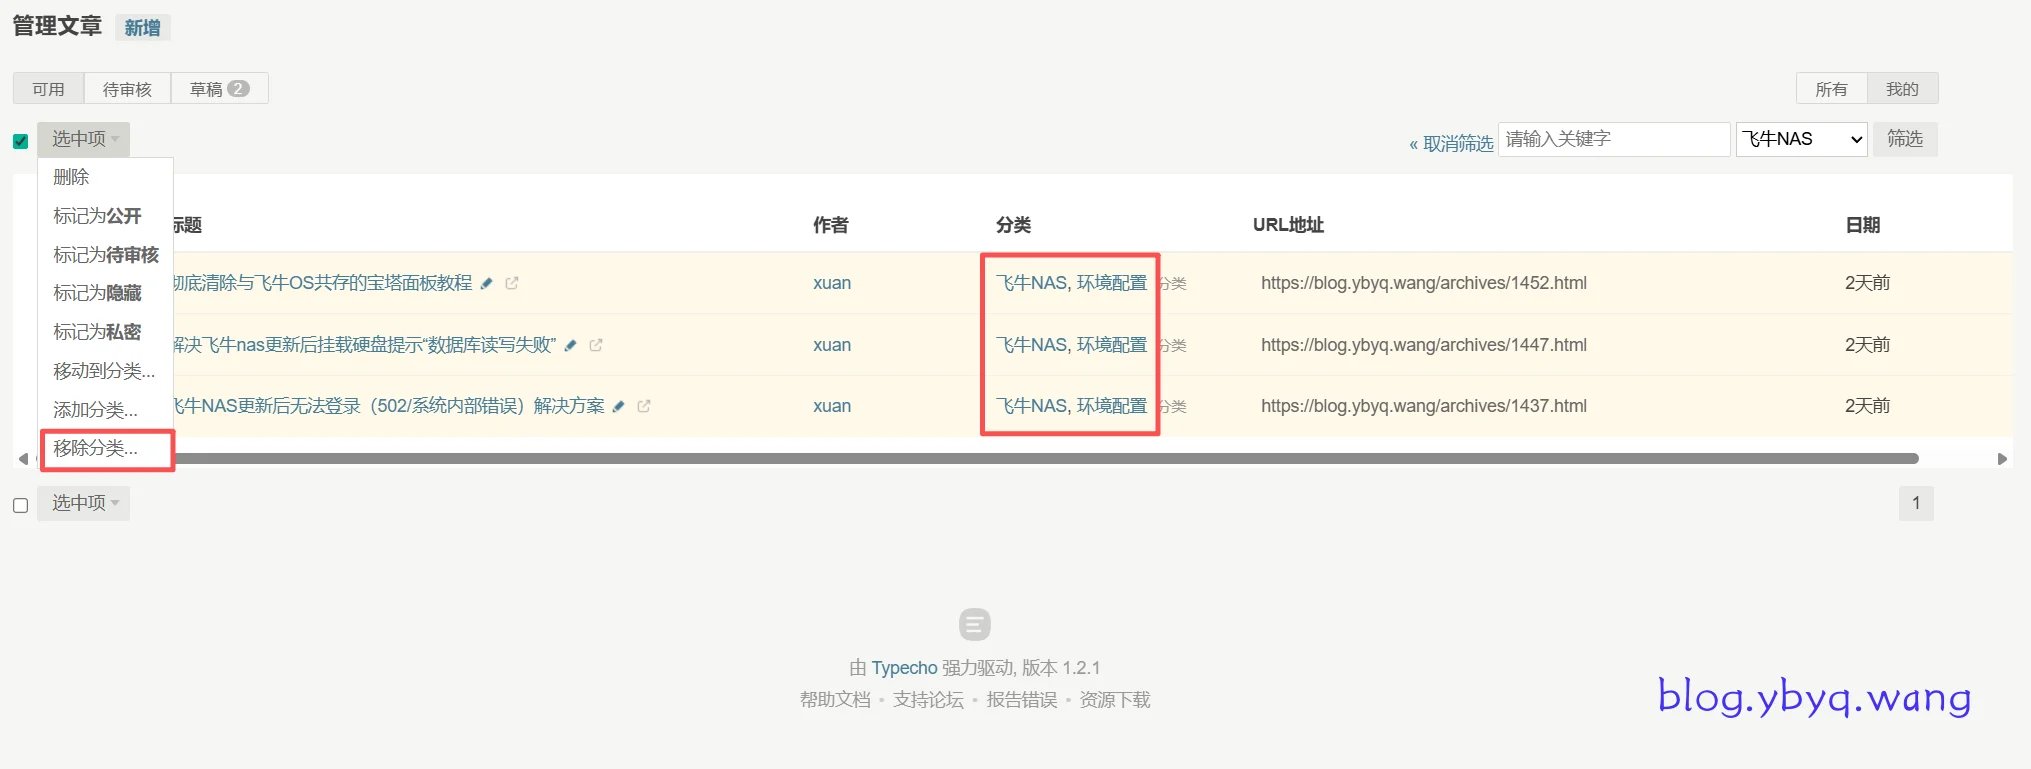This screenshot has height=769, width=2031.
Task: Click the Typecho logo icon in the footer
Action: (x=974, y=625)
